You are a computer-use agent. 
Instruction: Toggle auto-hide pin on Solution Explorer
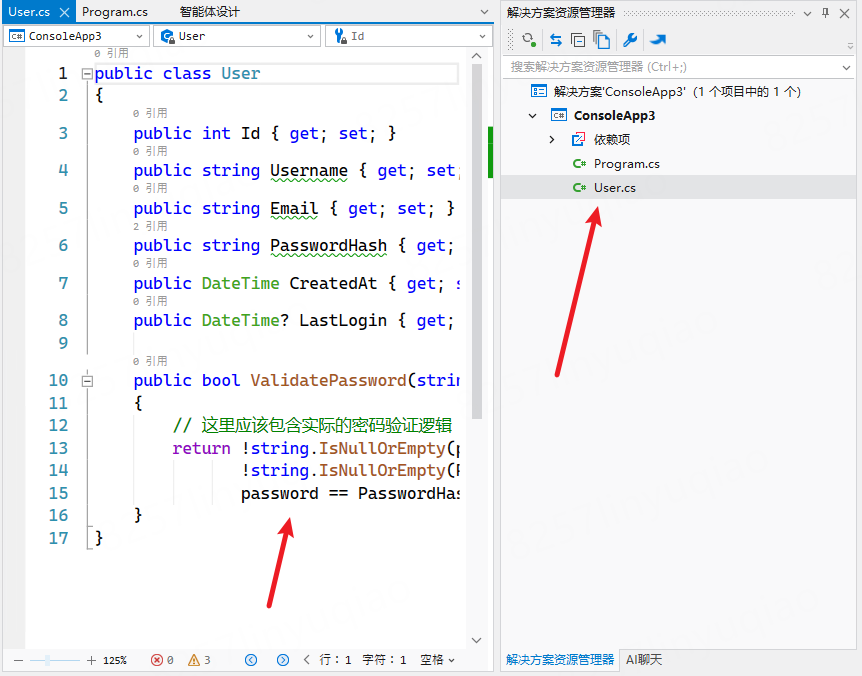[825, 13]
